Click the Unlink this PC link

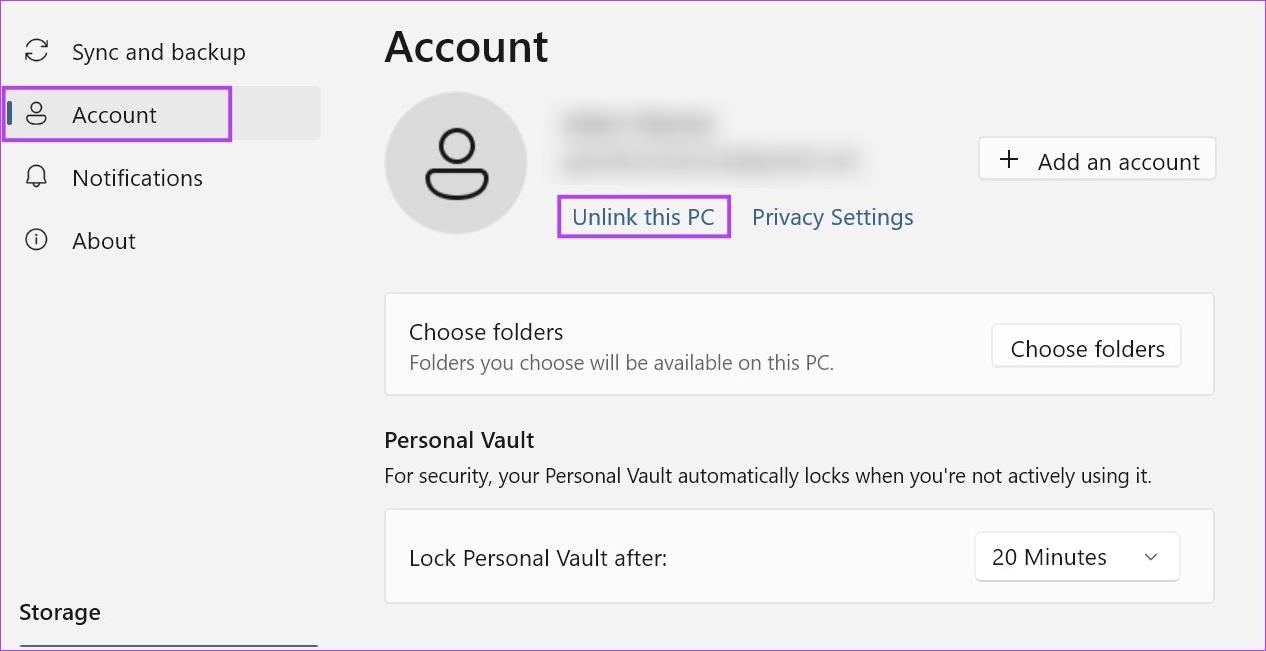pos(644,216)
